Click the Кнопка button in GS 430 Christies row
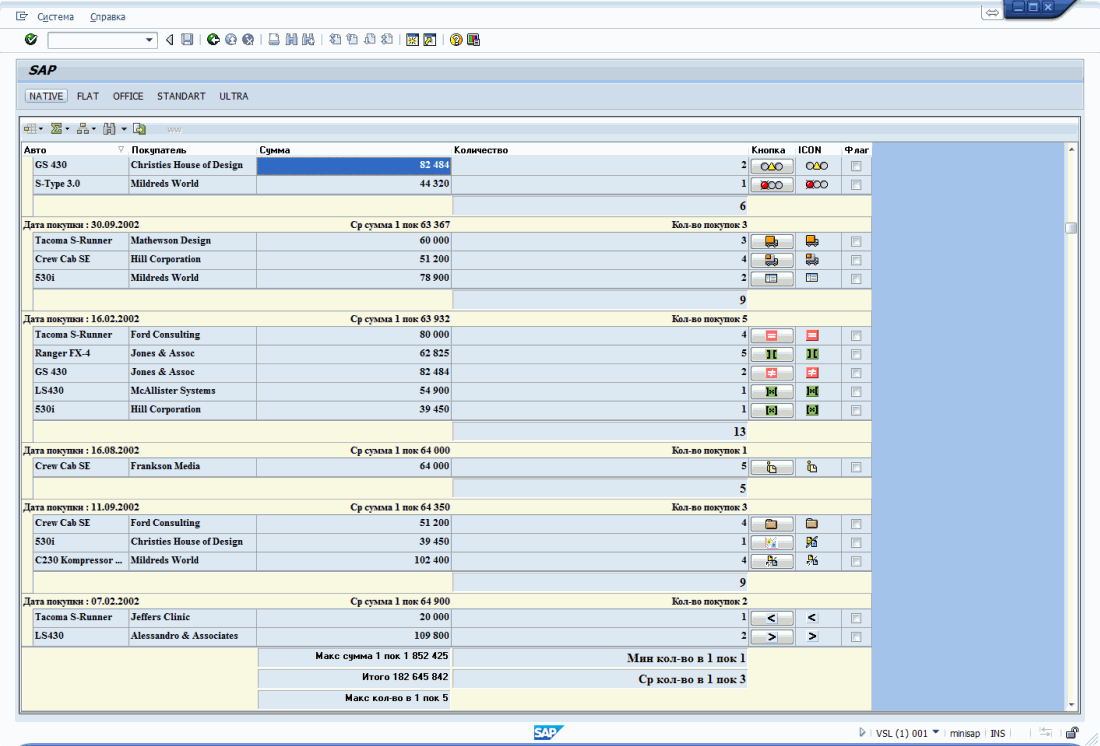This screenshot has width=1100, height=746. pos(772,166)
